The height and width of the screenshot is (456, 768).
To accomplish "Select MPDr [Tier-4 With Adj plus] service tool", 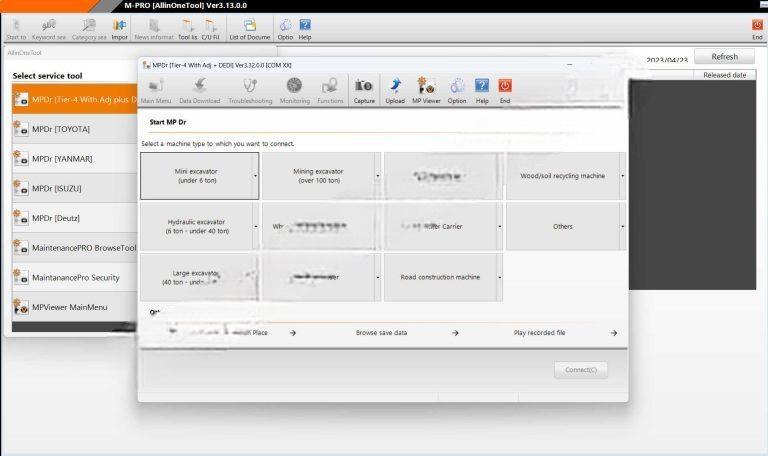I will pos(74,99).
